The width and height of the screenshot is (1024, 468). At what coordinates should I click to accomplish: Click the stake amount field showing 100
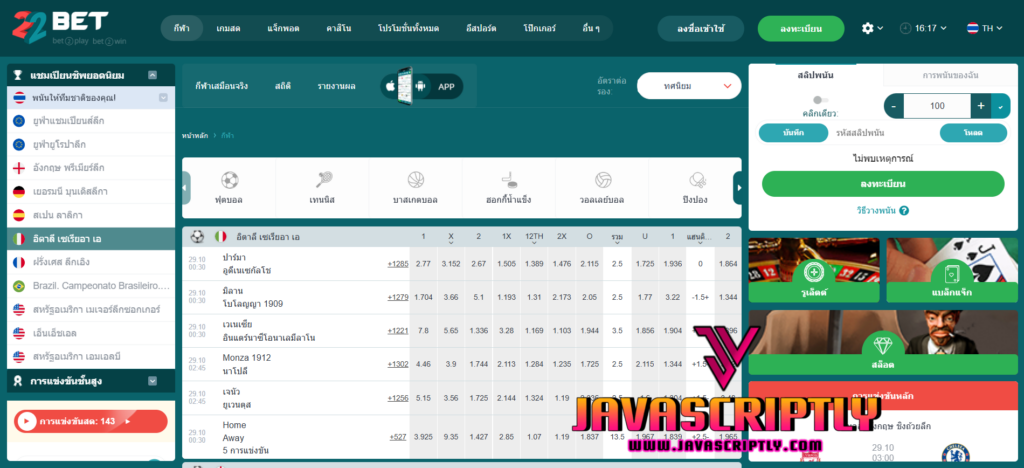point(937,106)
